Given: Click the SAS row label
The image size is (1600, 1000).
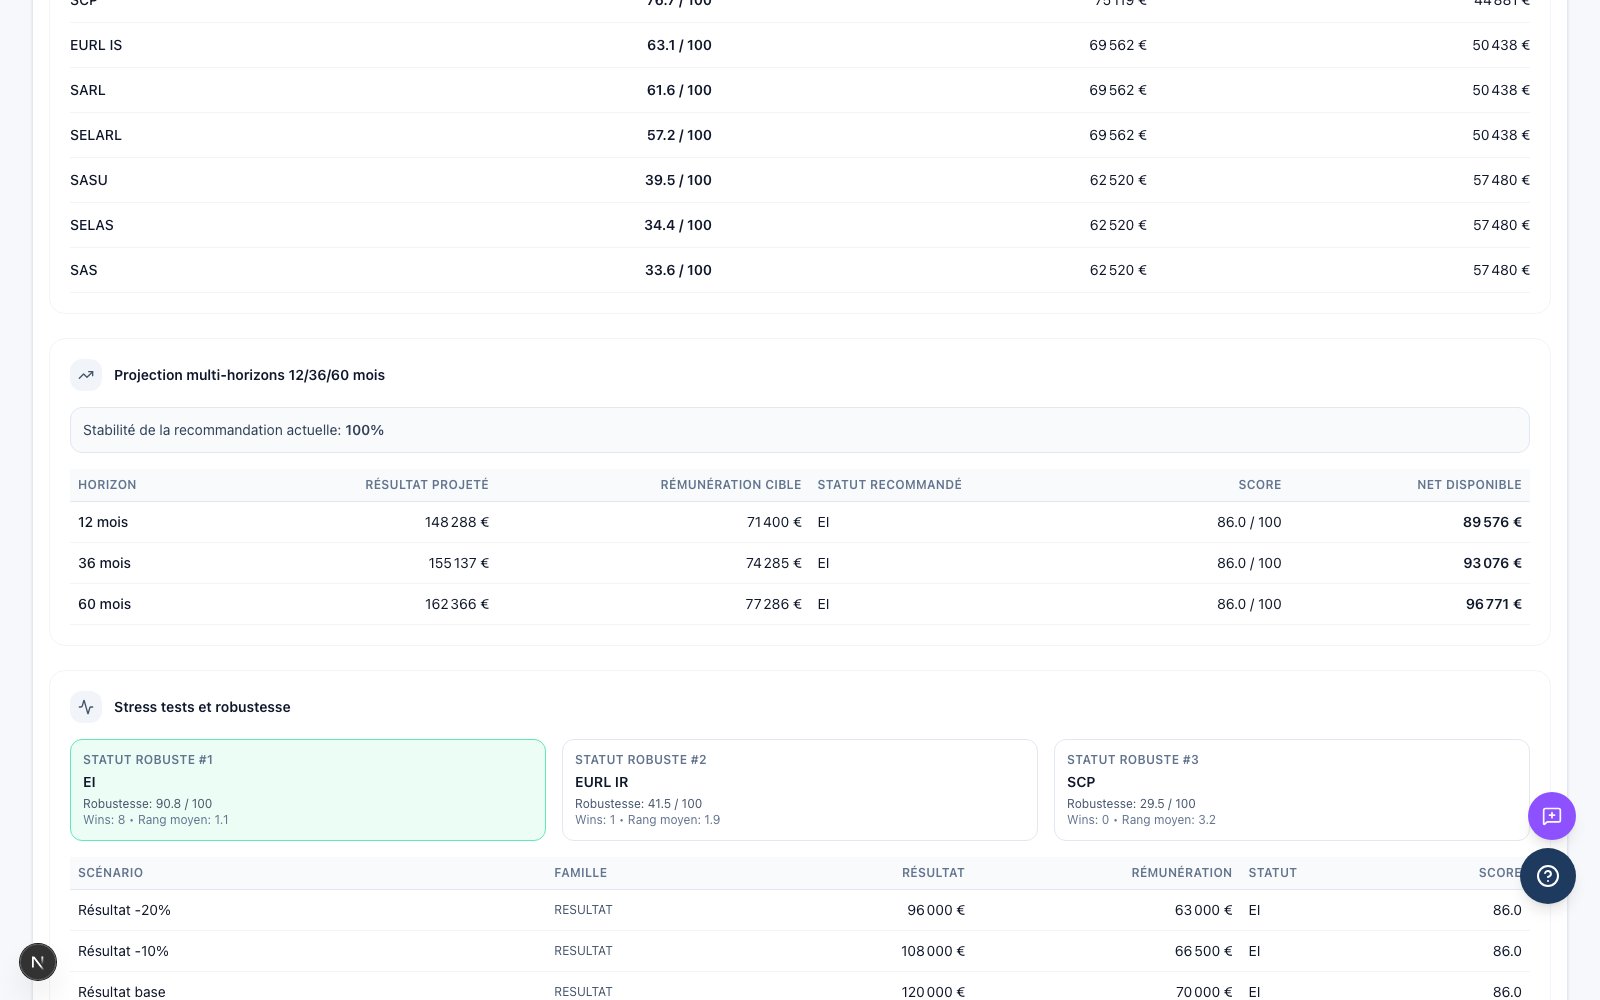Looking at the screenshot, I should click(84, 270).
